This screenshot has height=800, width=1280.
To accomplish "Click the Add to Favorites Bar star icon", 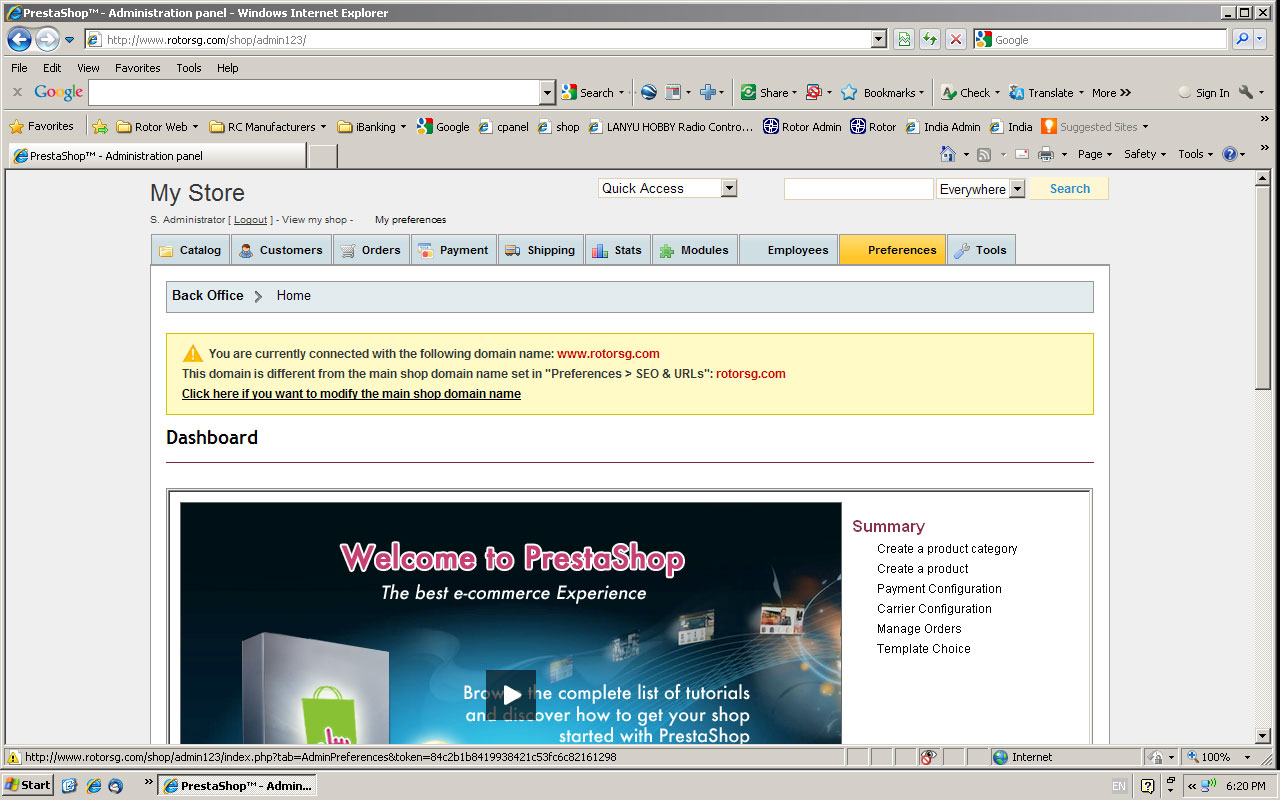I will tap(100, 127).
